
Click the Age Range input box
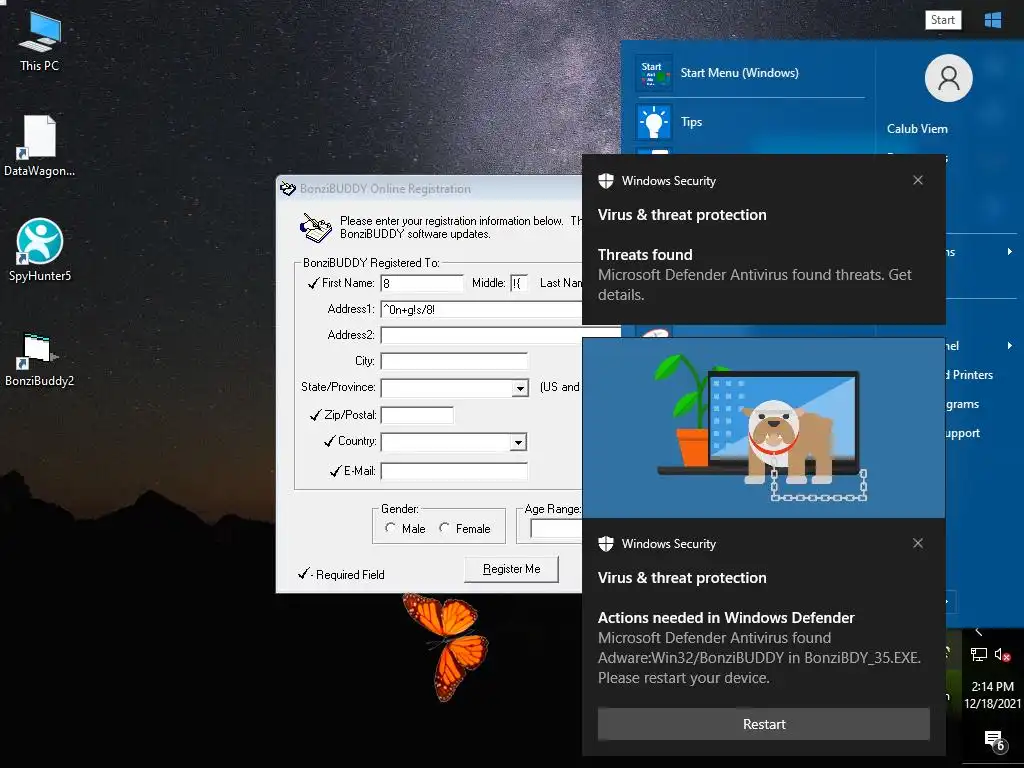click(556, 528)
